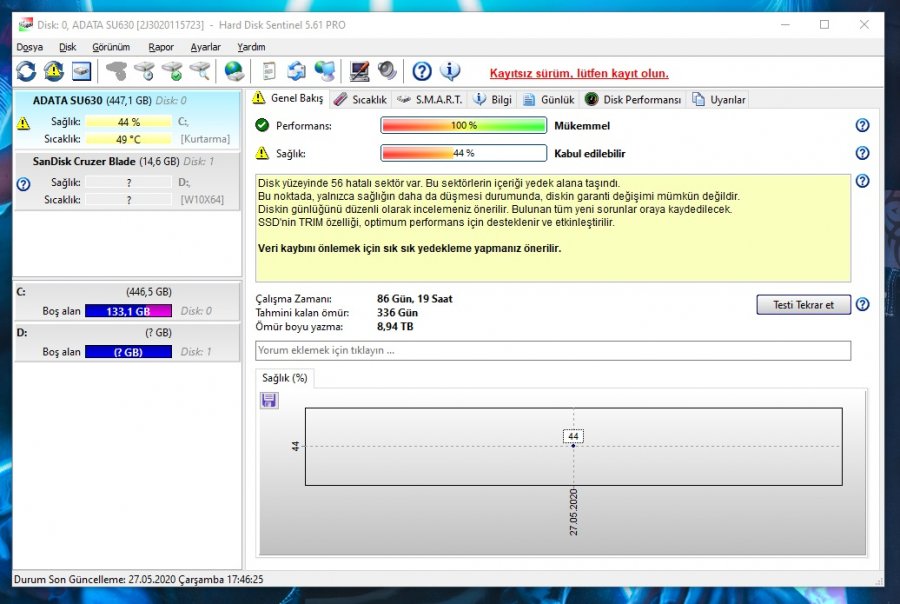Click the Sağlık 44 % health bar
The image size is (900, 604).
(x=463, y=153)
